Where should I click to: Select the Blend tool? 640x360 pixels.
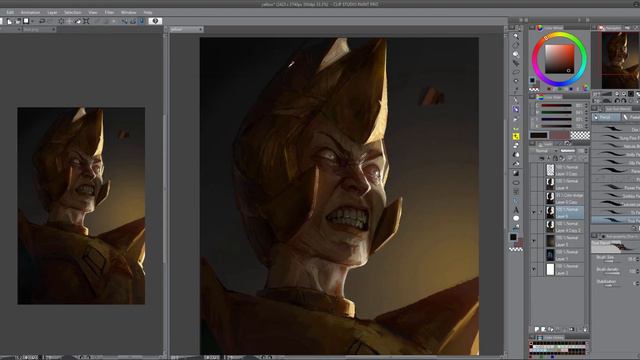pyautogui.click(x=516, y=154)
